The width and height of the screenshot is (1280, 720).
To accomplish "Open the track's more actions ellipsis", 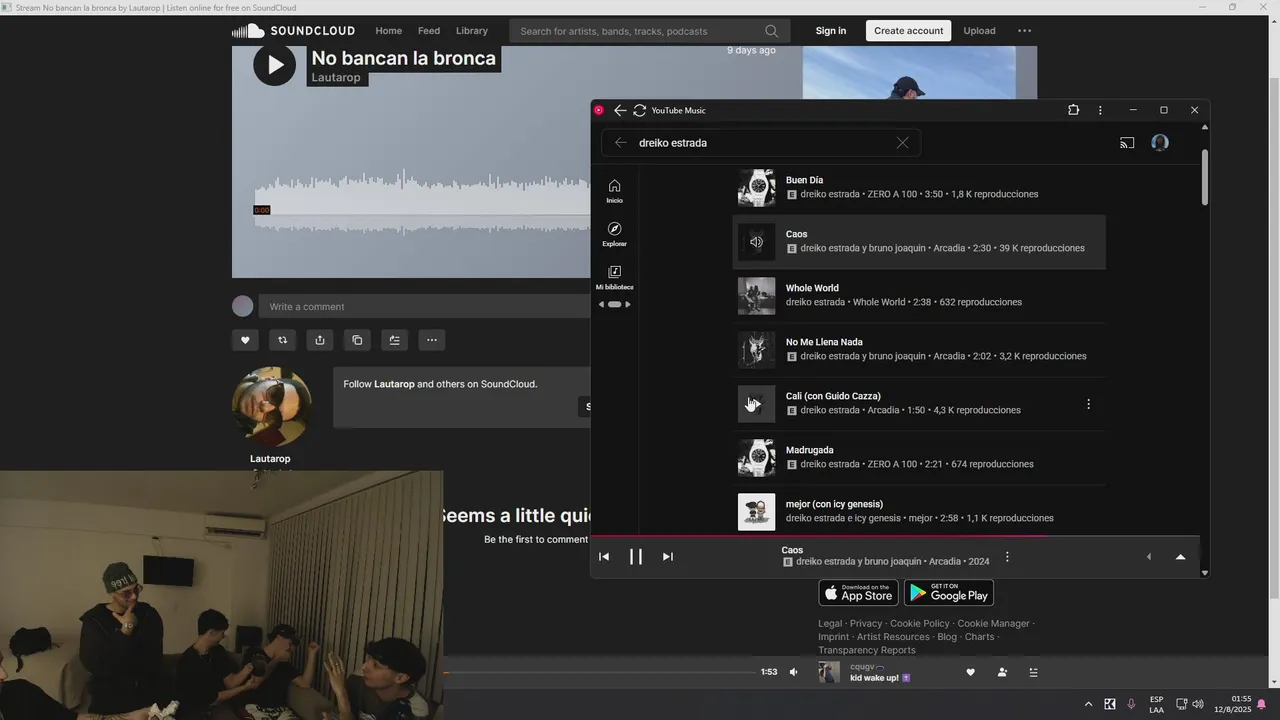I will tap(432, 340).
